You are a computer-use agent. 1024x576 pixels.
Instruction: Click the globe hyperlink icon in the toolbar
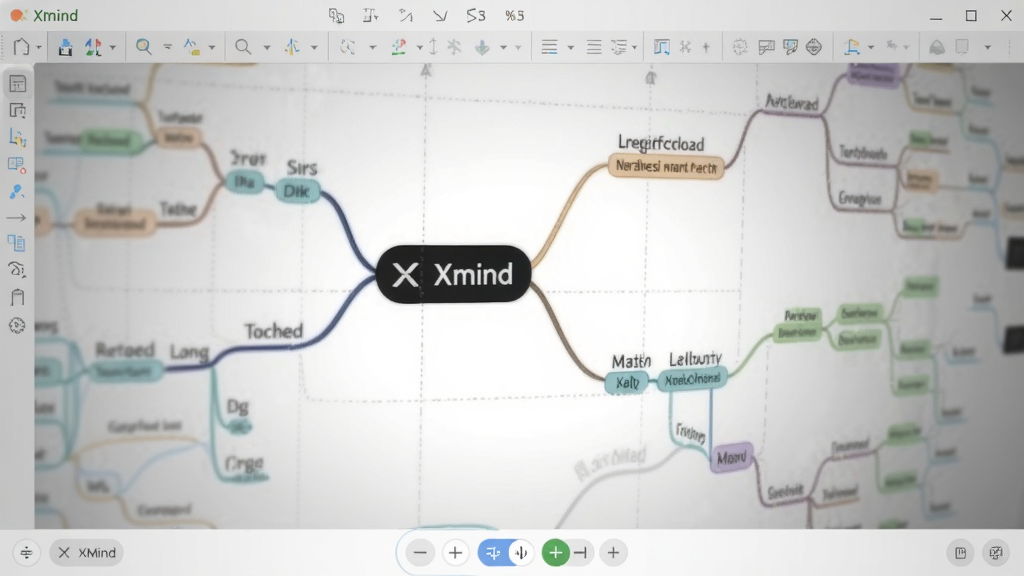(x=814, y=47)
